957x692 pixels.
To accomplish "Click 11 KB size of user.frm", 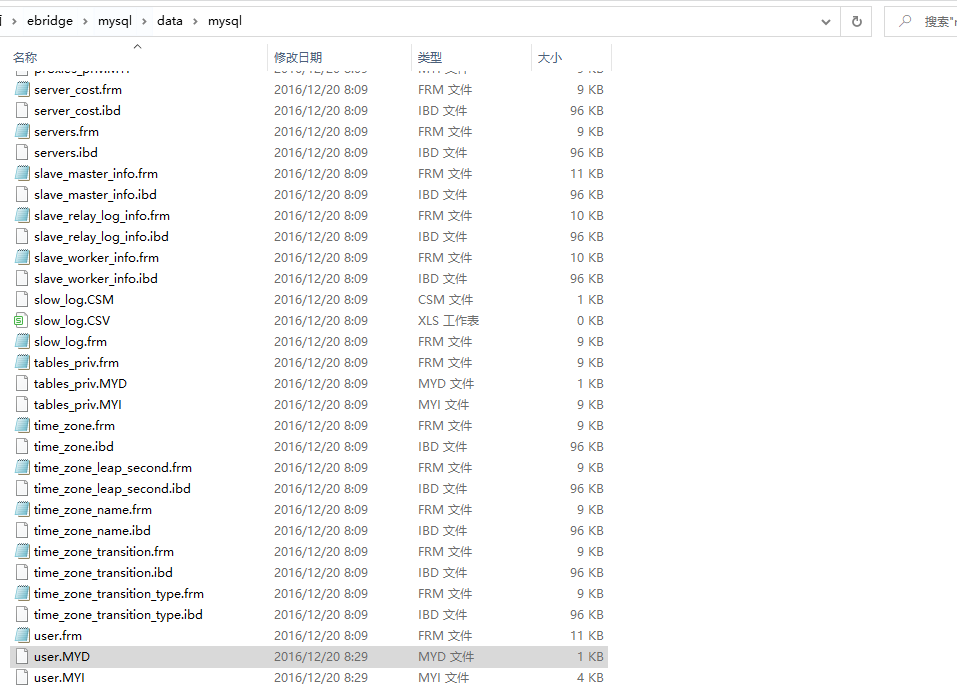I will tap(587, 636).
